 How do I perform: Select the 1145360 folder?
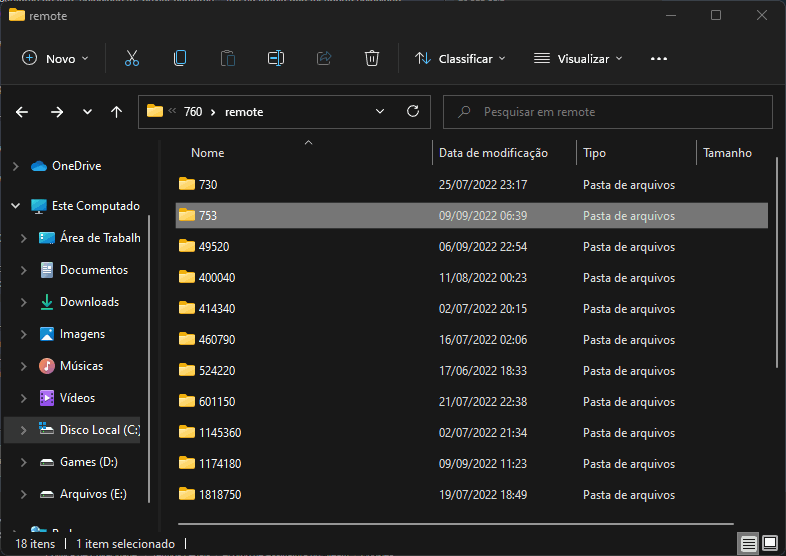220,433
